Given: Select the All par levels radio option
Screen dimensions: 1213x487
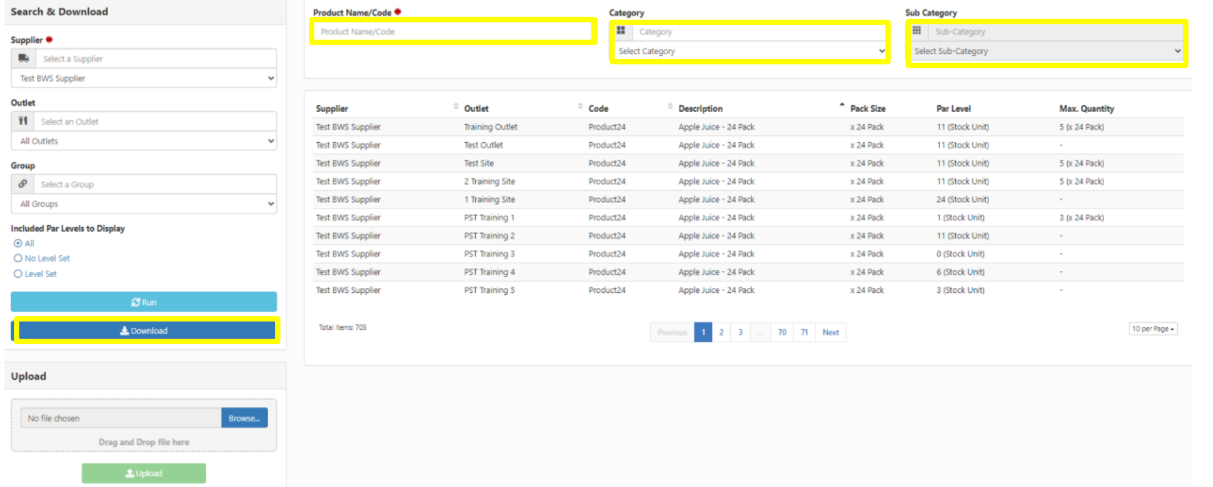Looking at the screenshot, I should coord(18,243).
